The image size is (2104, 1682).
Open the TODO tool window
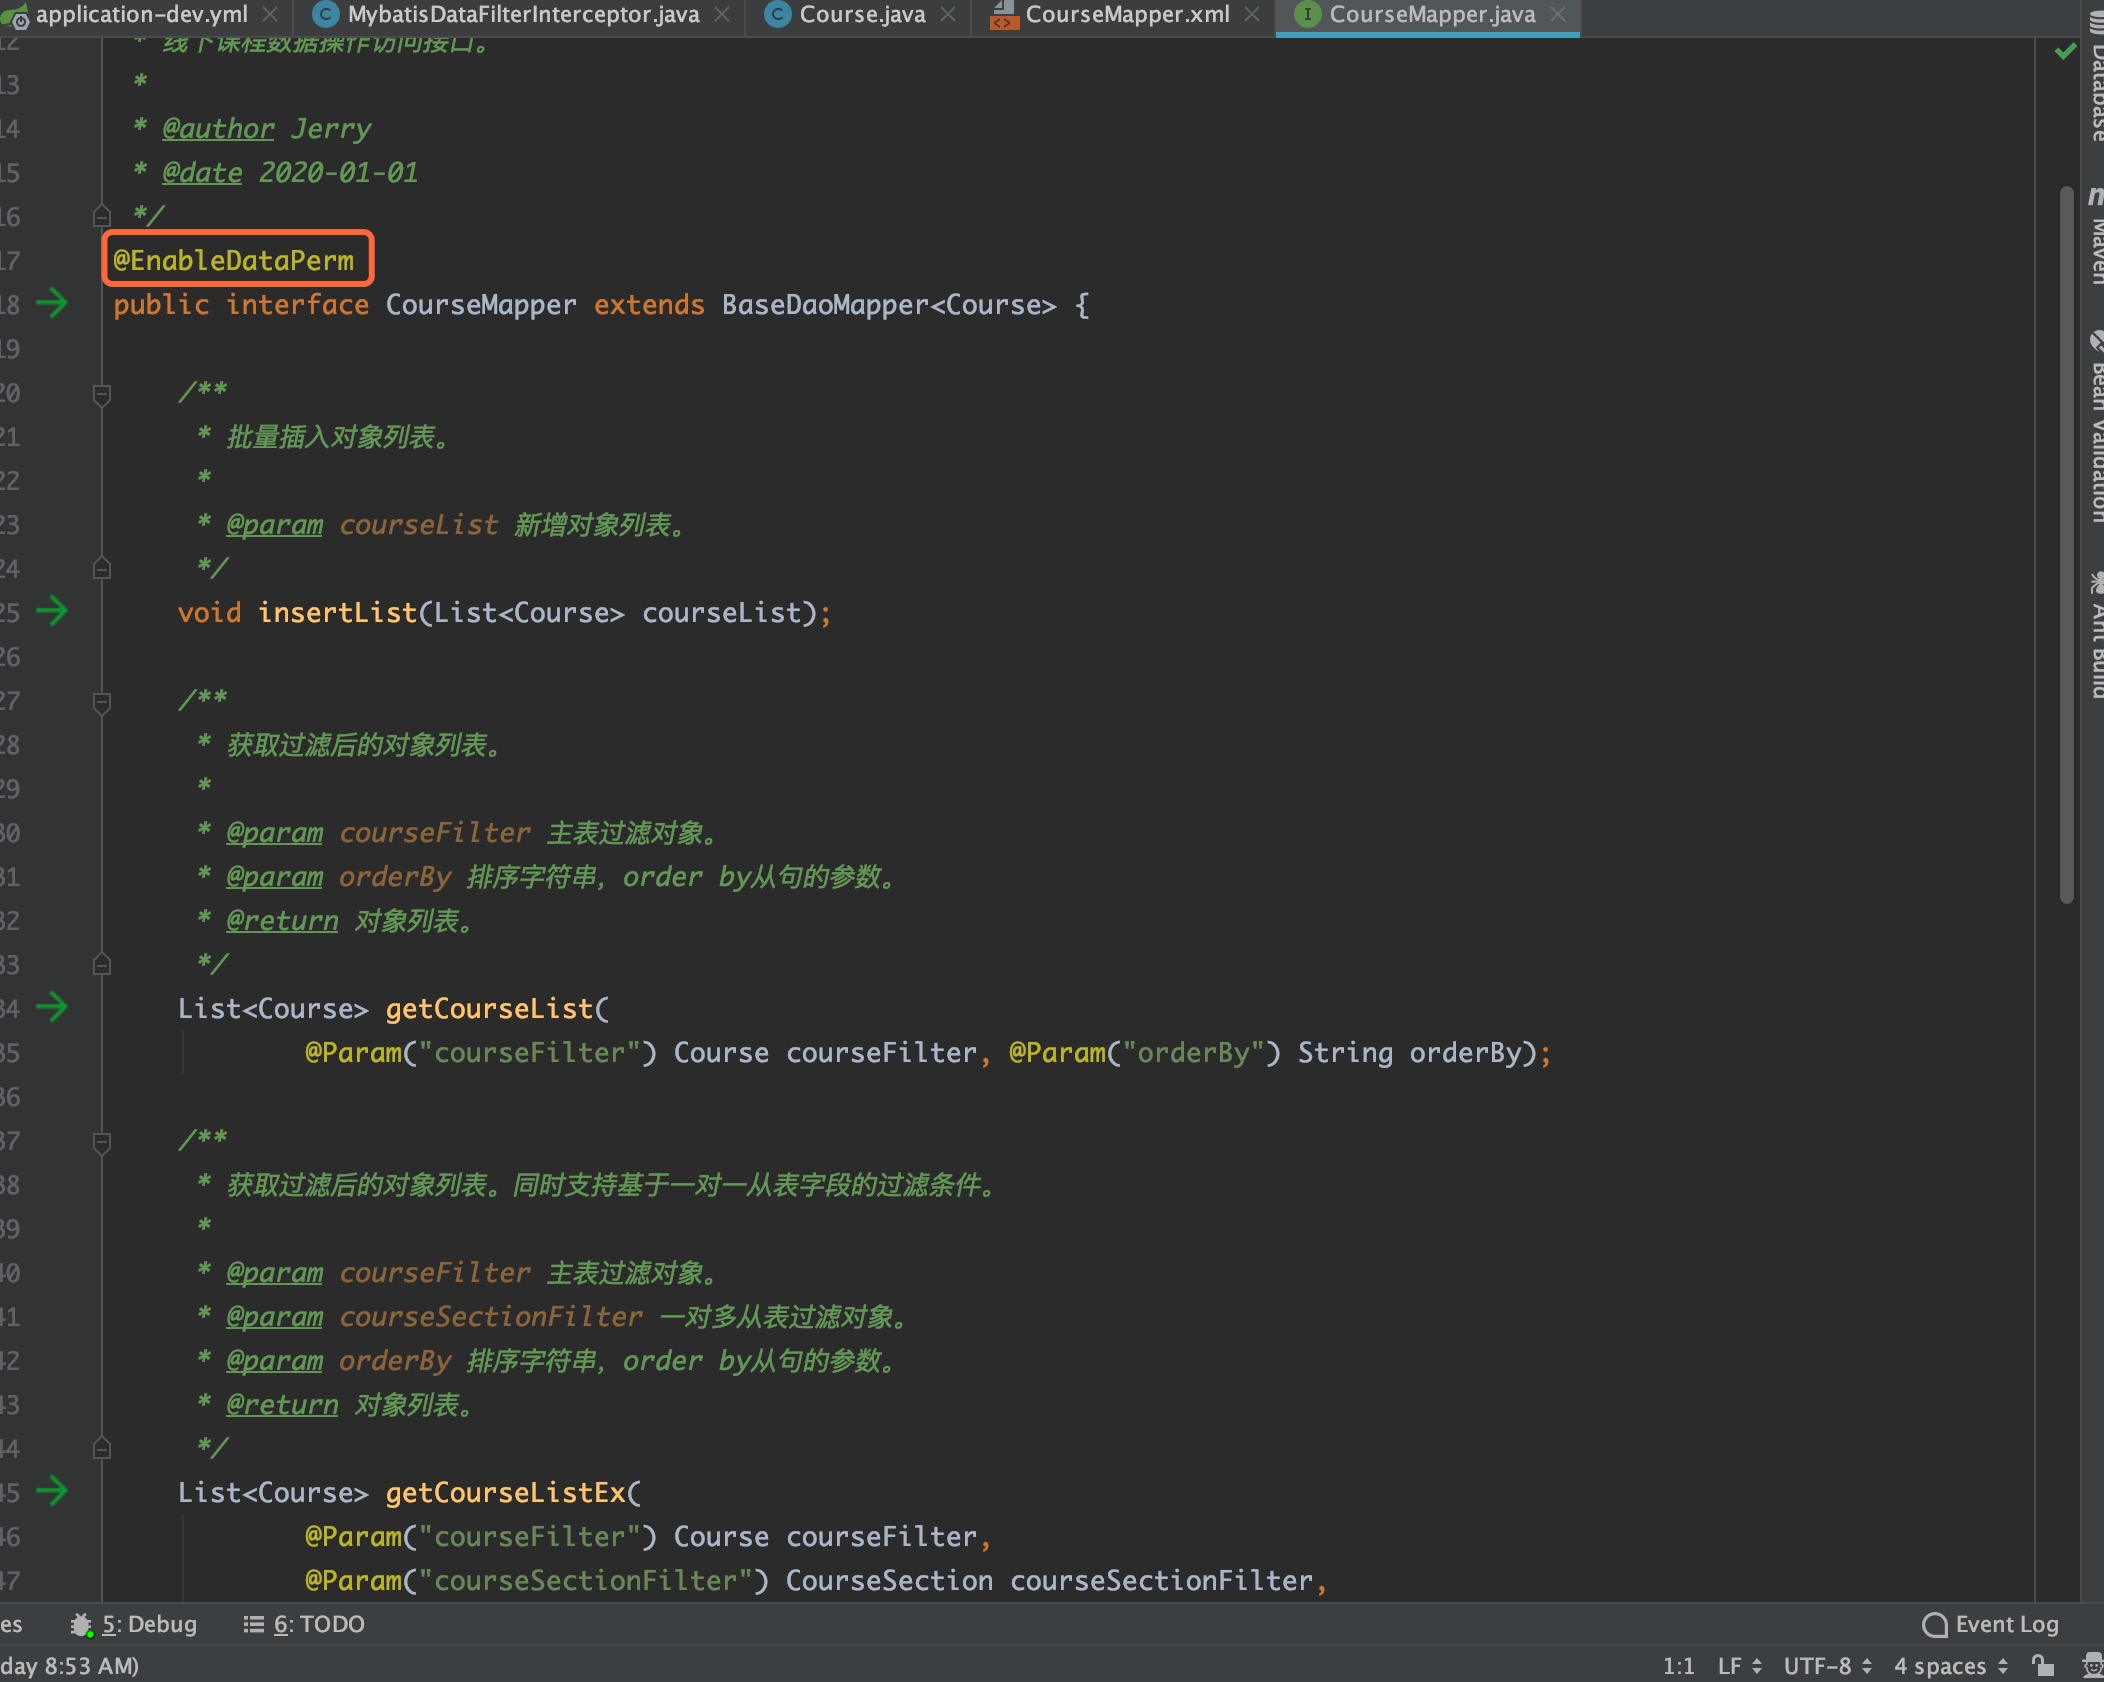coord(304,1624)
